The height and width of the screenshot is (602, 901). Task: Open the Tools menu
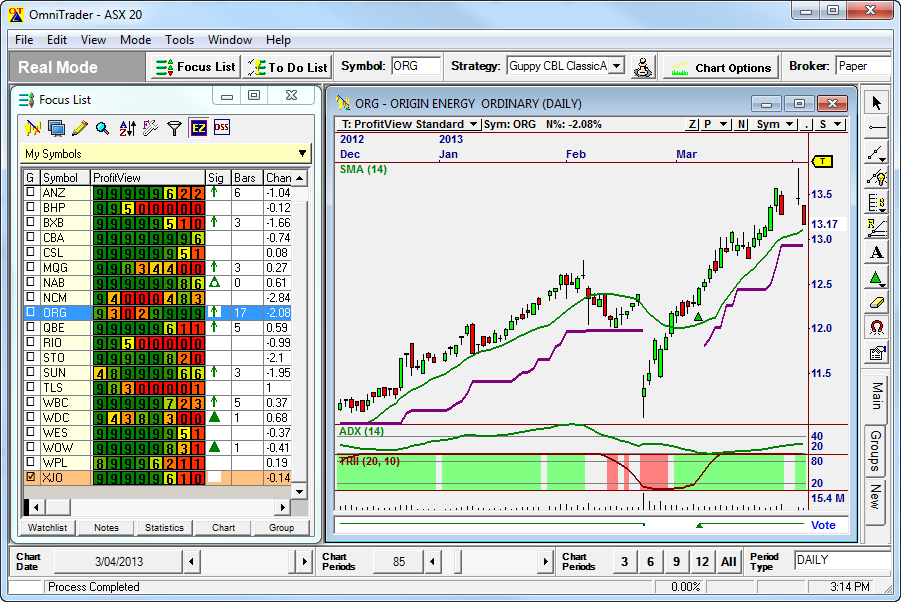click(x=180, y=40)
